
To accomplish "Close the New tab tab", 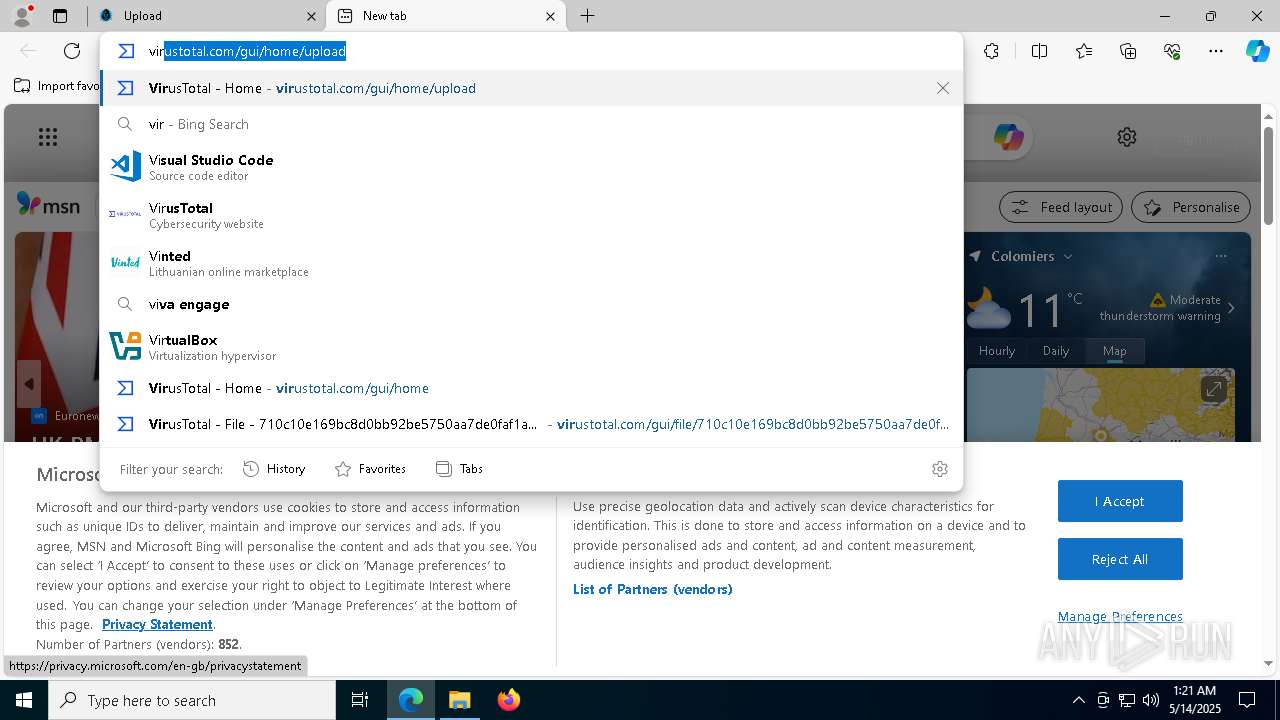I will [550, 16].
